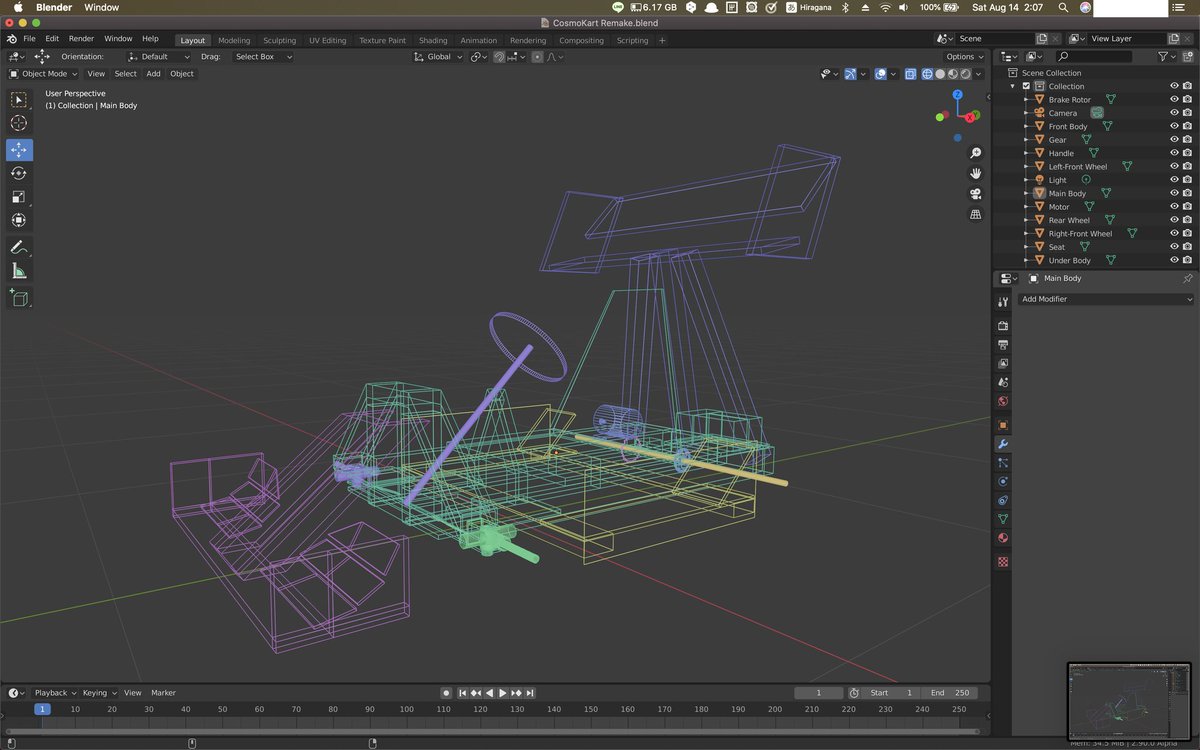Jump to the timeline end frame

point(529,693)
